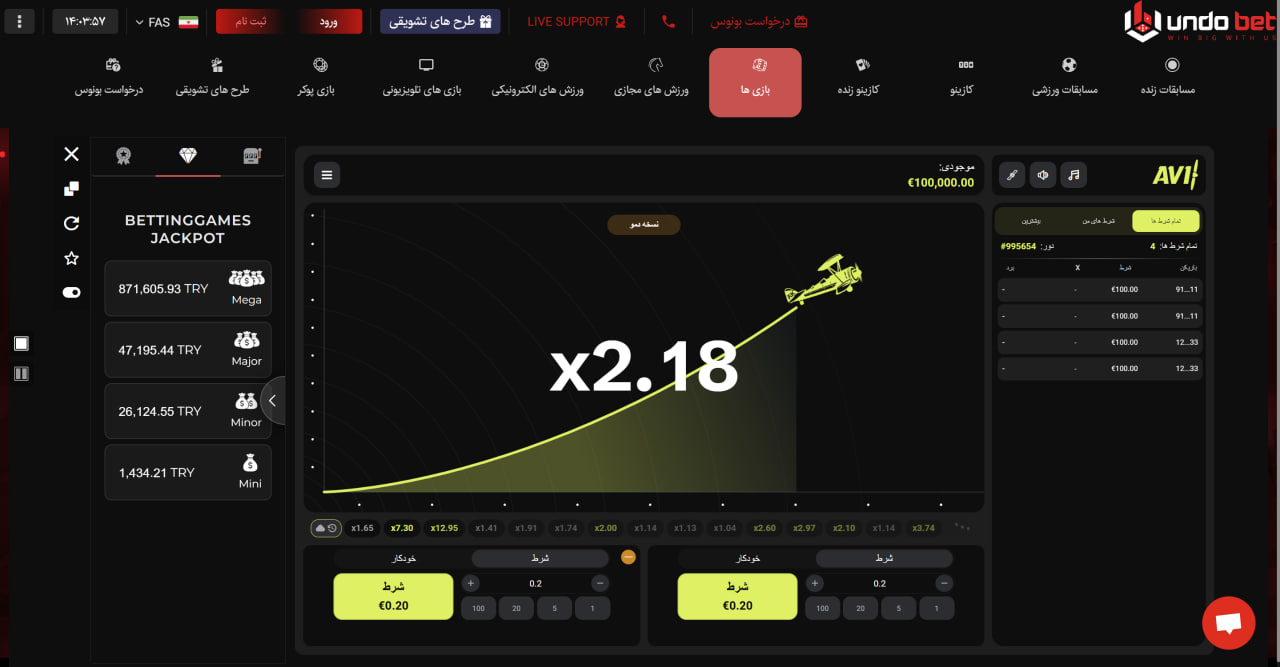This screenshot has height=667, width=1280.
Task: Select split-screen layout icon
Action: [x=21, y=374]
